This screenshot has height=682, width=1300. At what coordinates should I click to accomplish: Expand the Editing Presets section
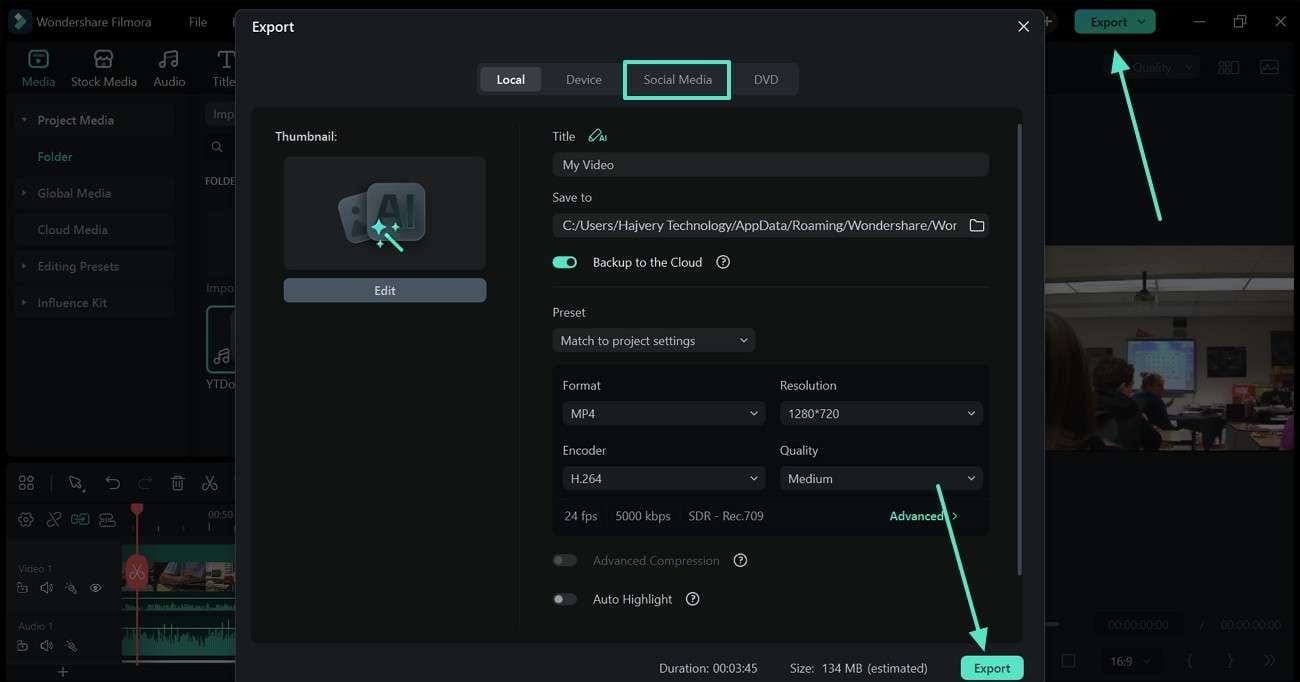[24, 266]
